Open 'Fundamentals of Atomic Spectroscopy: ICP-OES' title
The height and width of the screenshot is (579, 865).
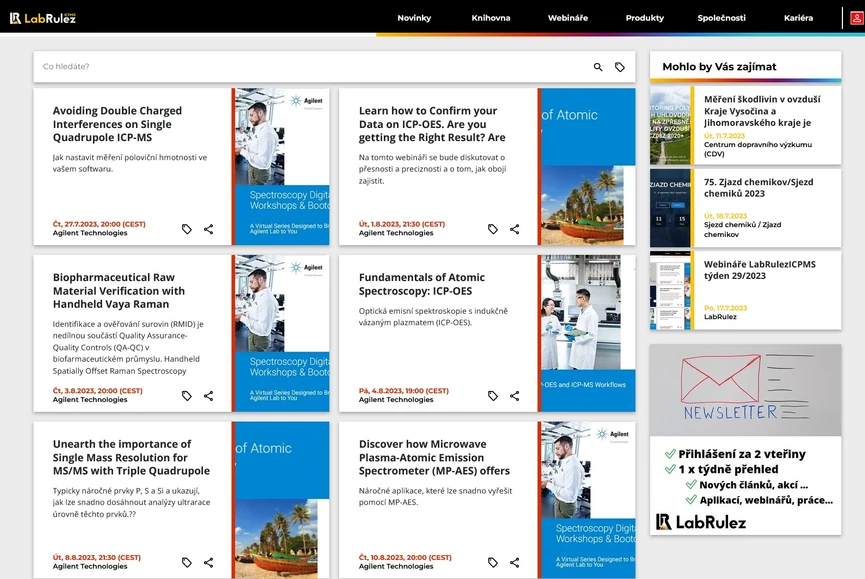click(422, 284)
